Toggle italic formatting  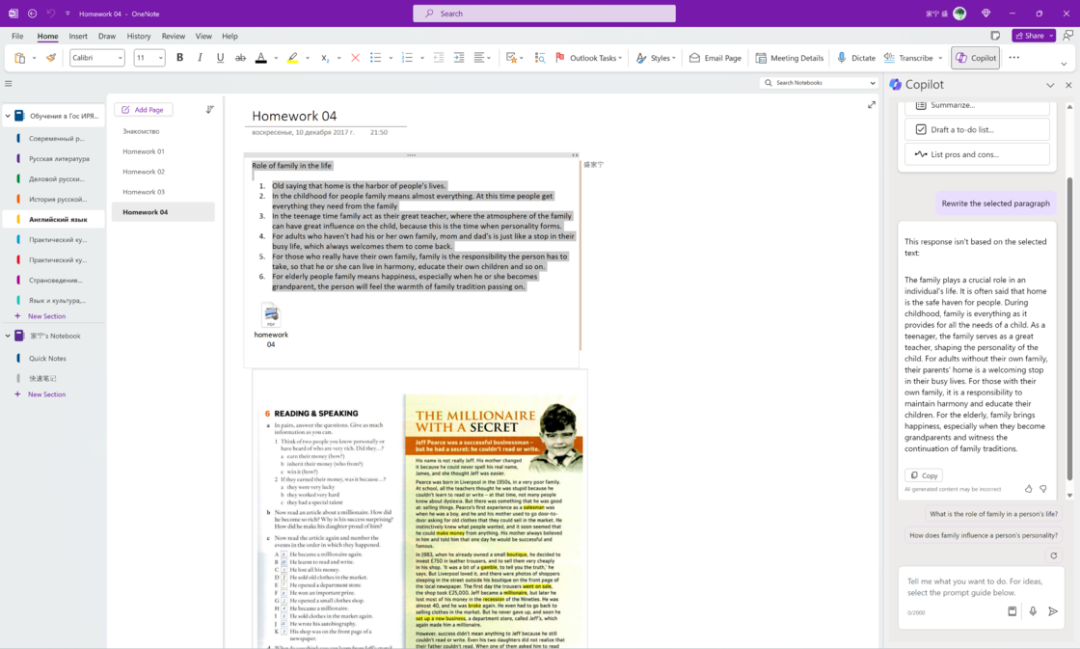coord(200,58)
